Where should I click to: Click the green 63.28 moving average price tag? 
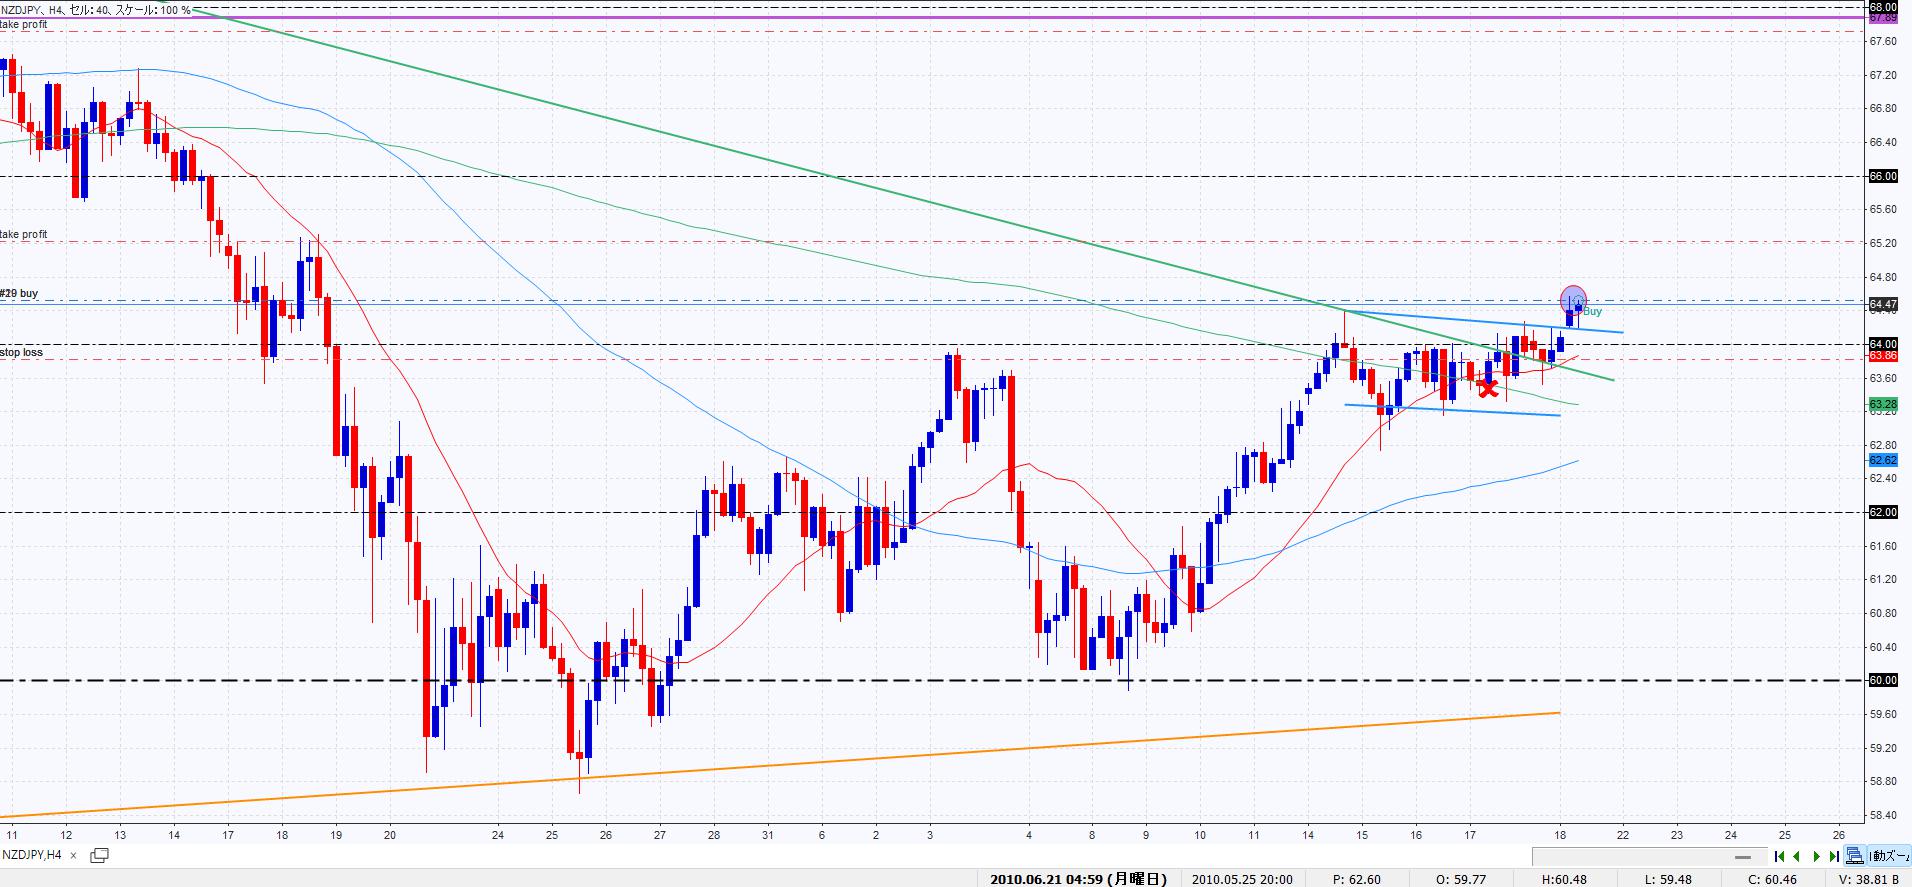click(x=1883, y=404)
